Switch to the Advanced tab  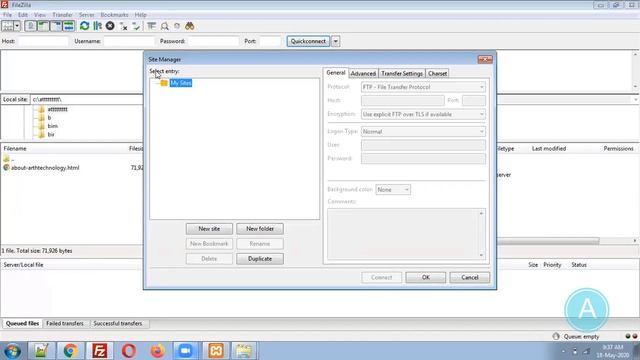pyautogui.click(x=363, y=73)
